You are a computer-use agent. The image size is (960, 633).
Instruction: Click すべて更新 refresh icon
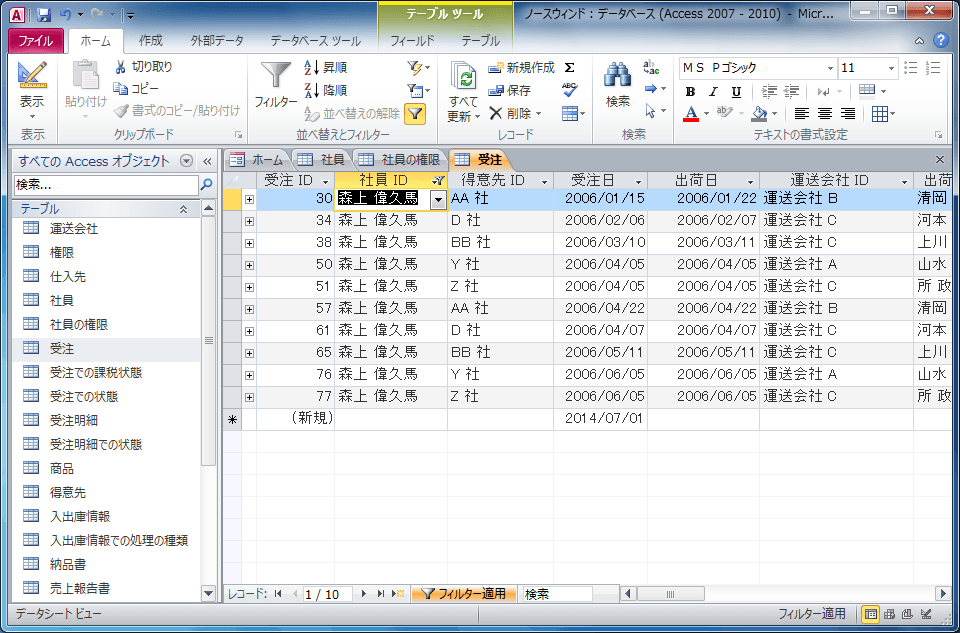coord(463,76)
